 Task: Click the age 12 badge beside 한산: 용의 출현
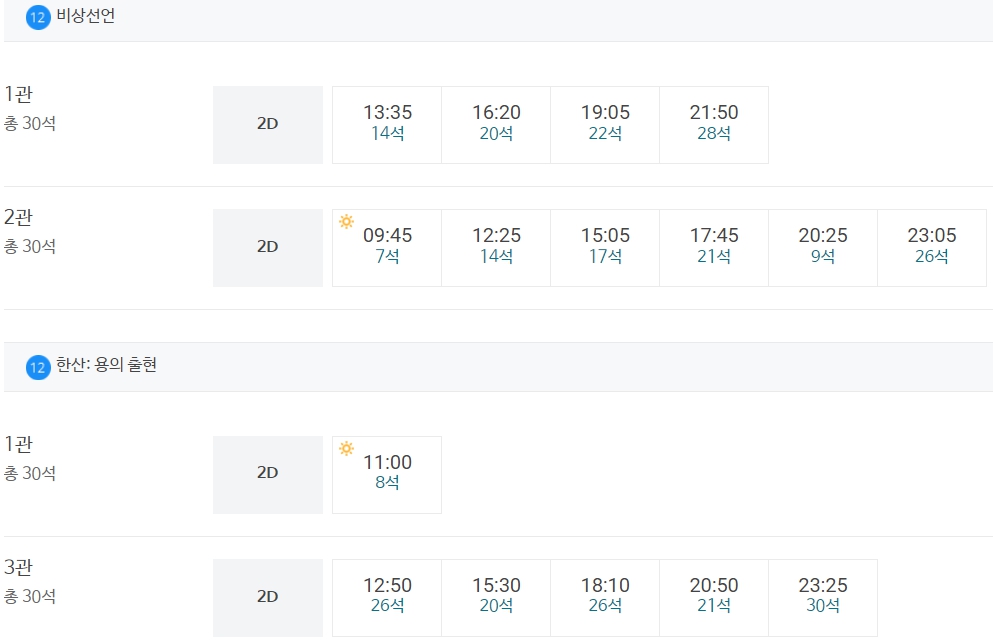(38, 367)
